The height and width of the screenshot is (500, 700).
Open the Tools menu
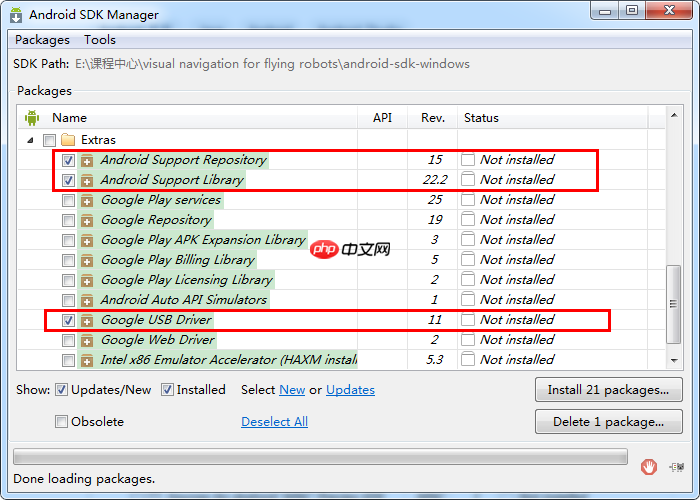coord(100,40)
